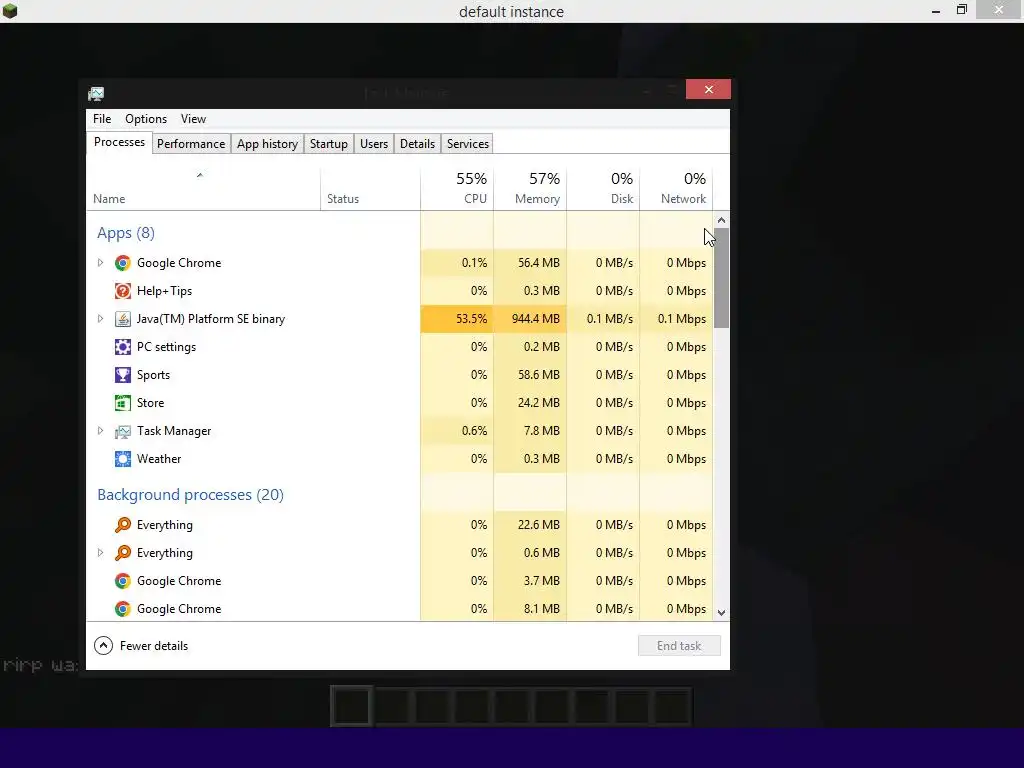Select the Java 0.1 Mbps network value
This screenshot has width=1024, height=768.
coord(682,319)
